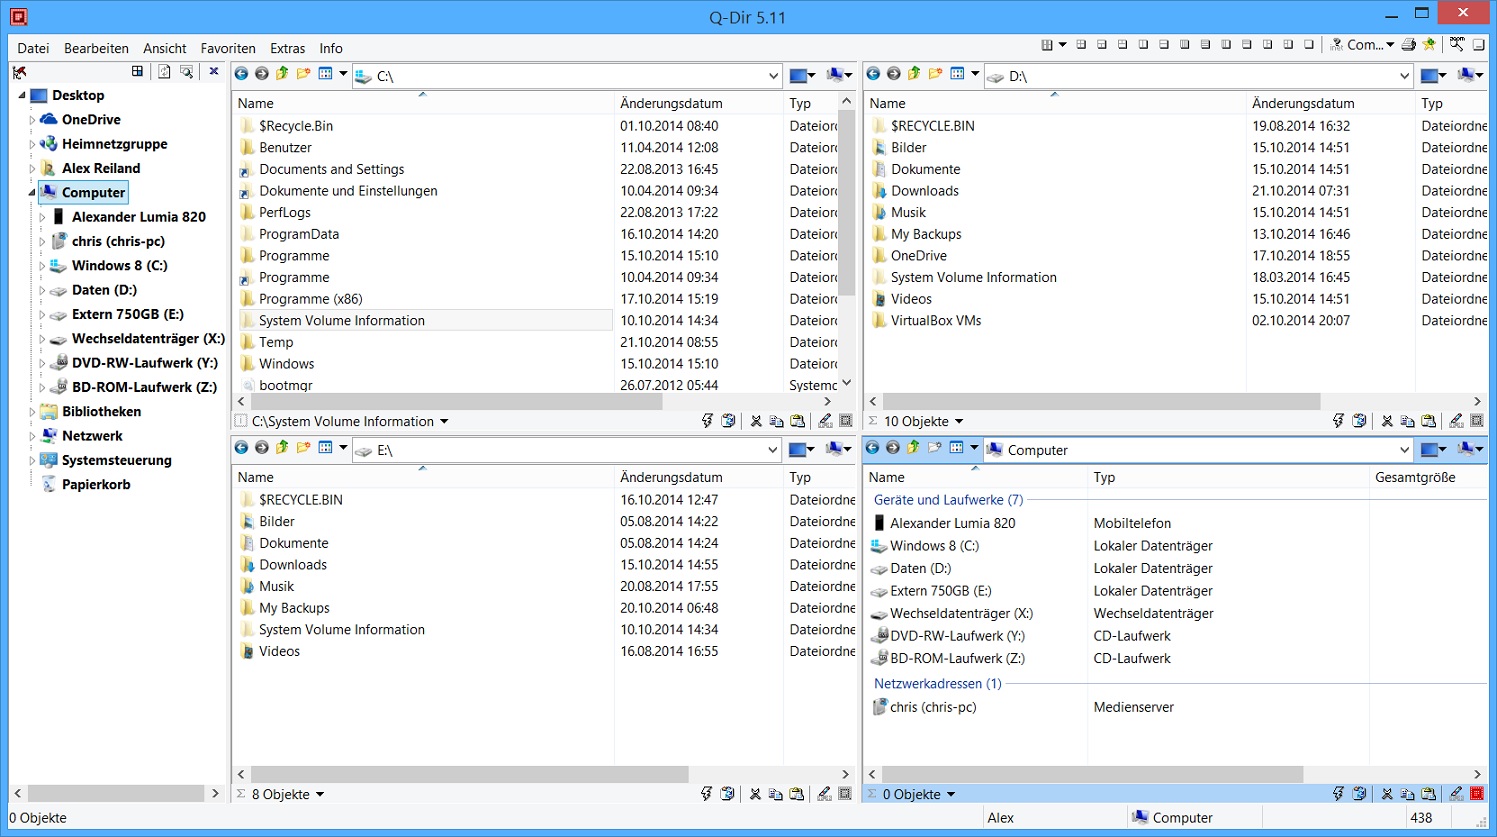Image resolution: width=1497 pixels, height=837 pixels.
Task: Go back in the C:\ pane
Action: pyautogui.click(x=241, y=74)
